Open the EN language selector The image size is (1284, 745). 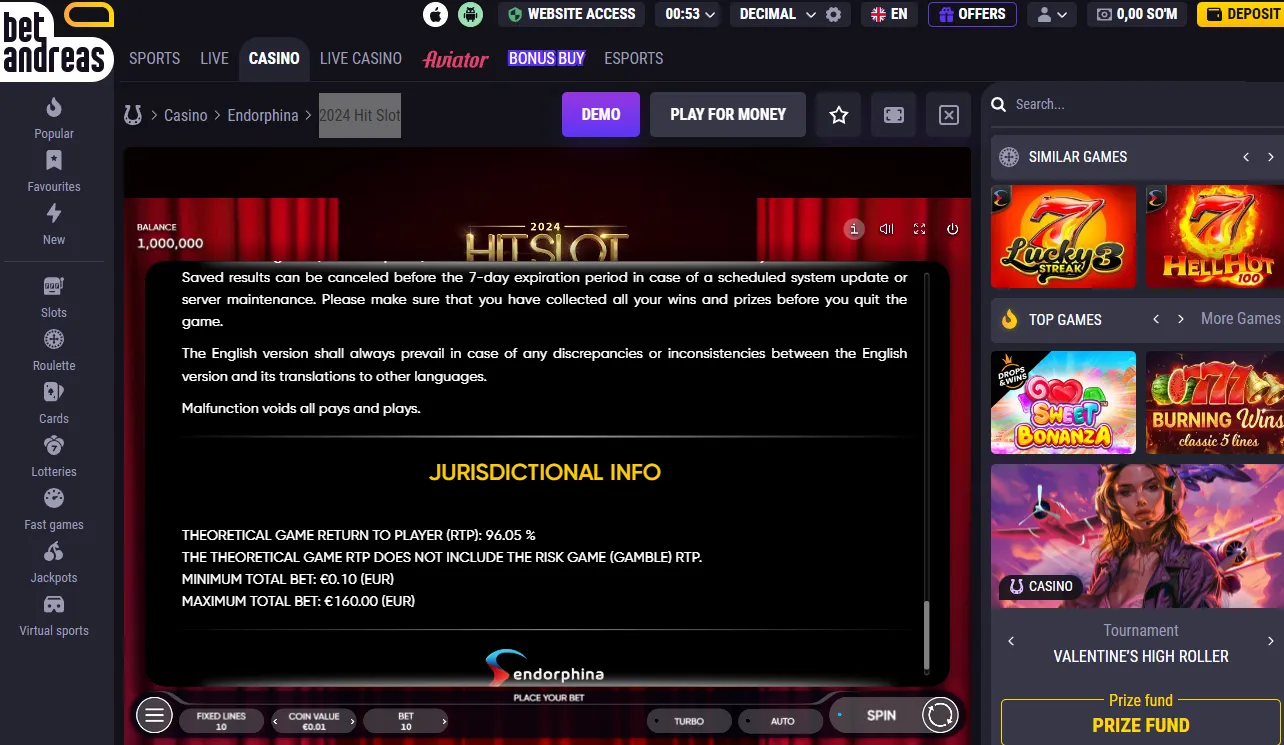click(889, 14)
